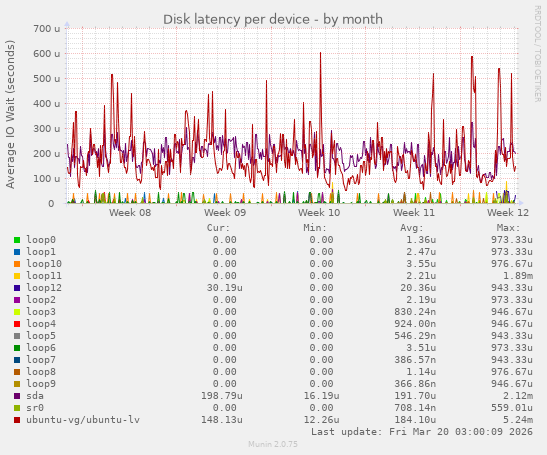Click the Munin 2.0.75 footer text
547x455 pixels.
pyautogui.click(x=273, y=444)
